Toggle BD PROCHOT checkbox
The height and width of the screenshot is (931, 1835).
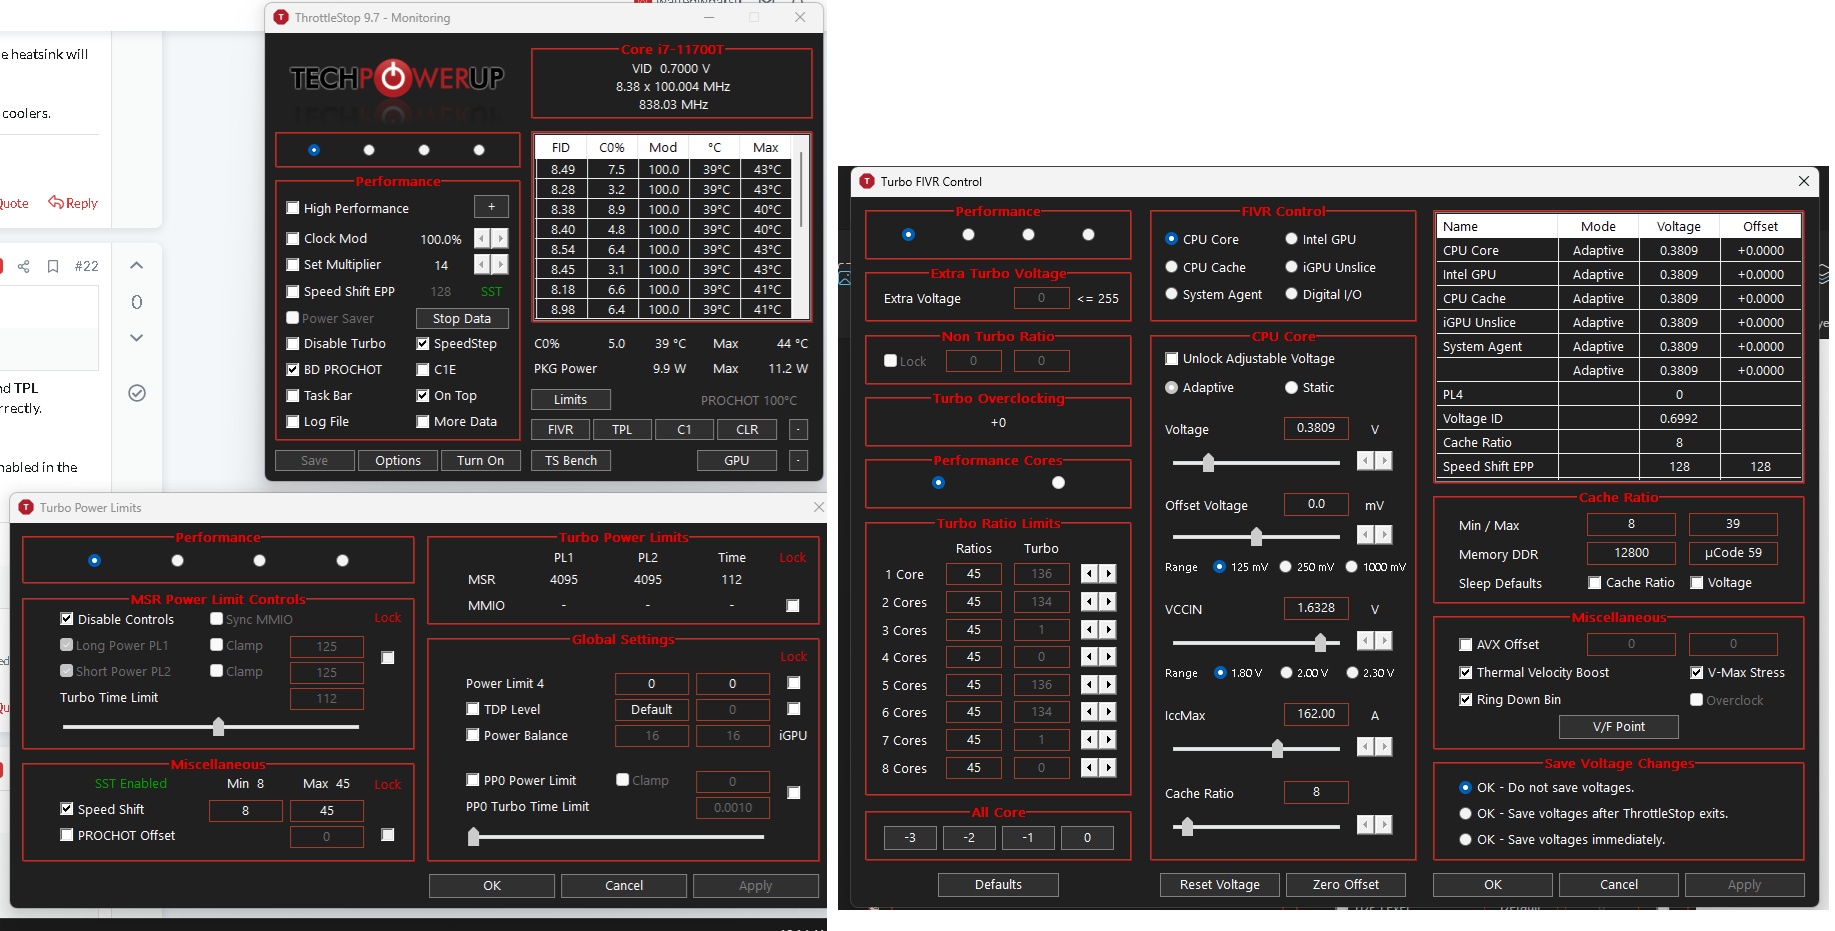point(293,369)
